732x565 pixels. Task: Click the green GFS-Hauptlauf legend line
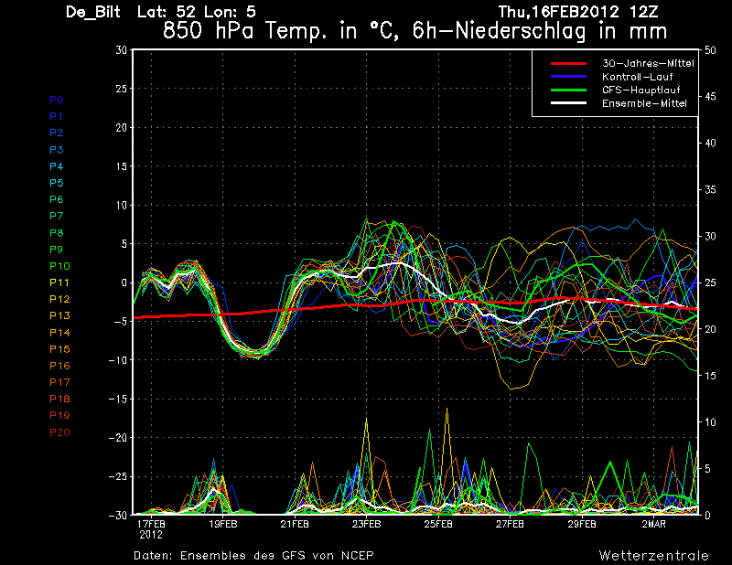click(569, 90)
